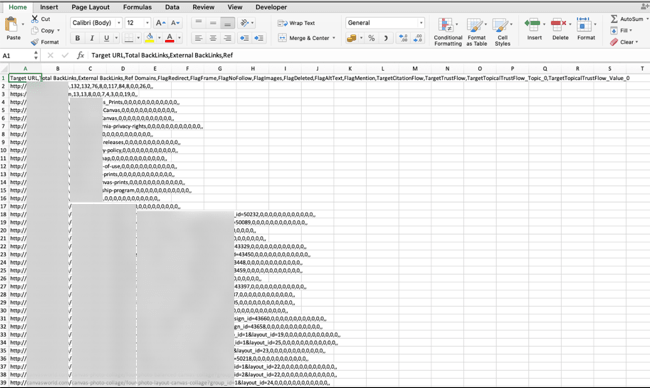Screen dimensions: 650x388
Task: Decrease the cell indent
Action: click(x=244, y=38)
